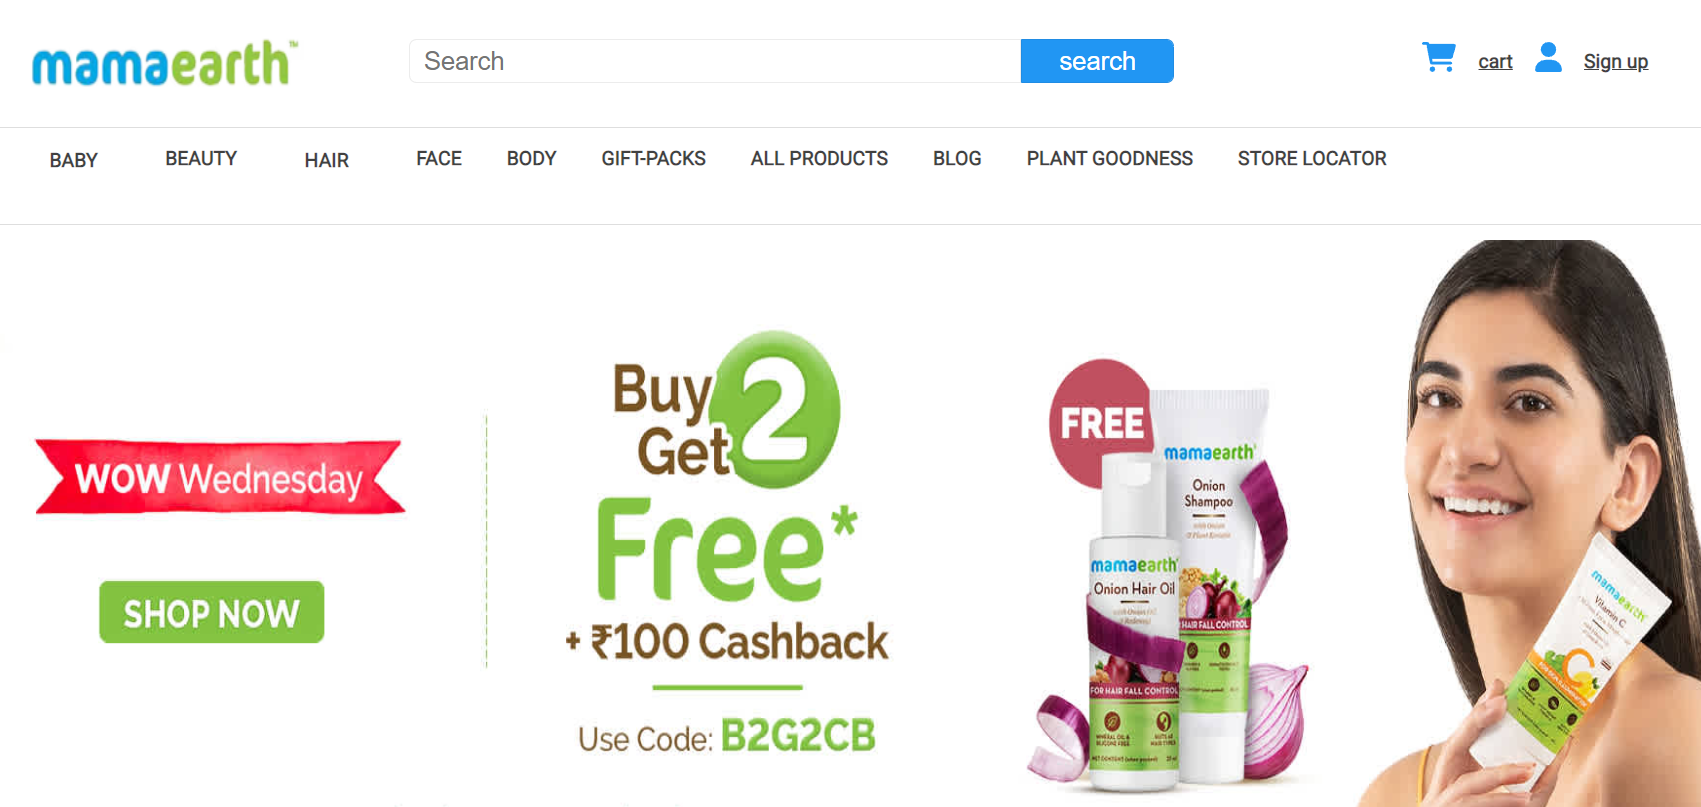Click the user profile icon
The image size is (1701, 807).
(1548, 57)
